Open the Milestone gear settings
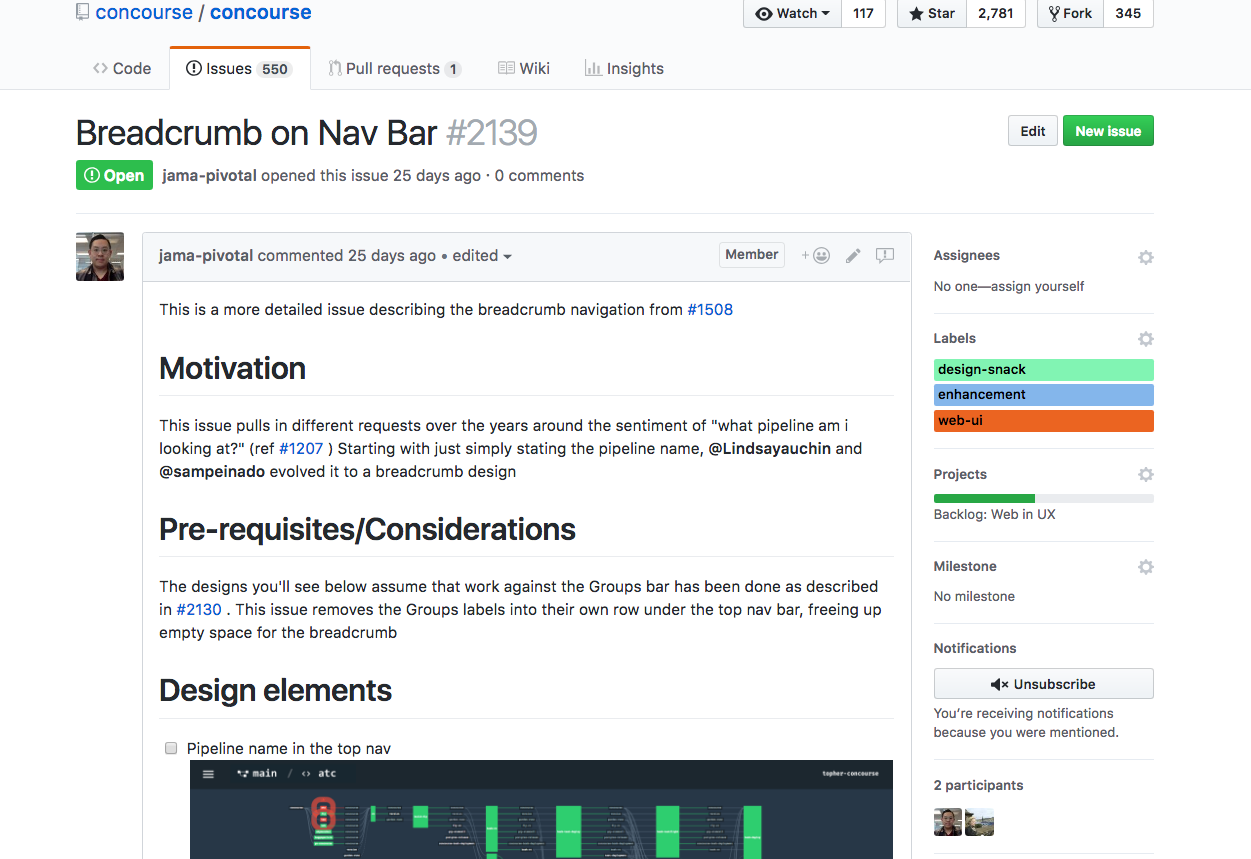This screenshot has width=1251, height=859. point(1145,567)
